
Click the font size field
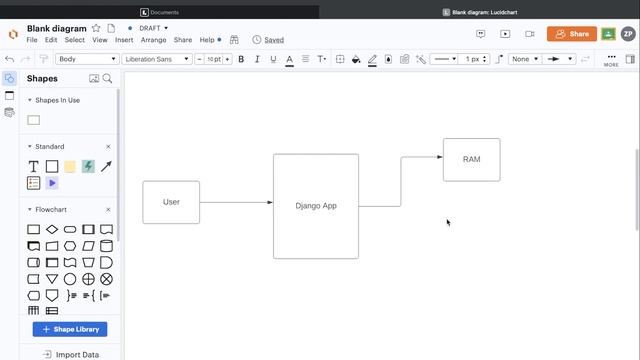(213, 59)
